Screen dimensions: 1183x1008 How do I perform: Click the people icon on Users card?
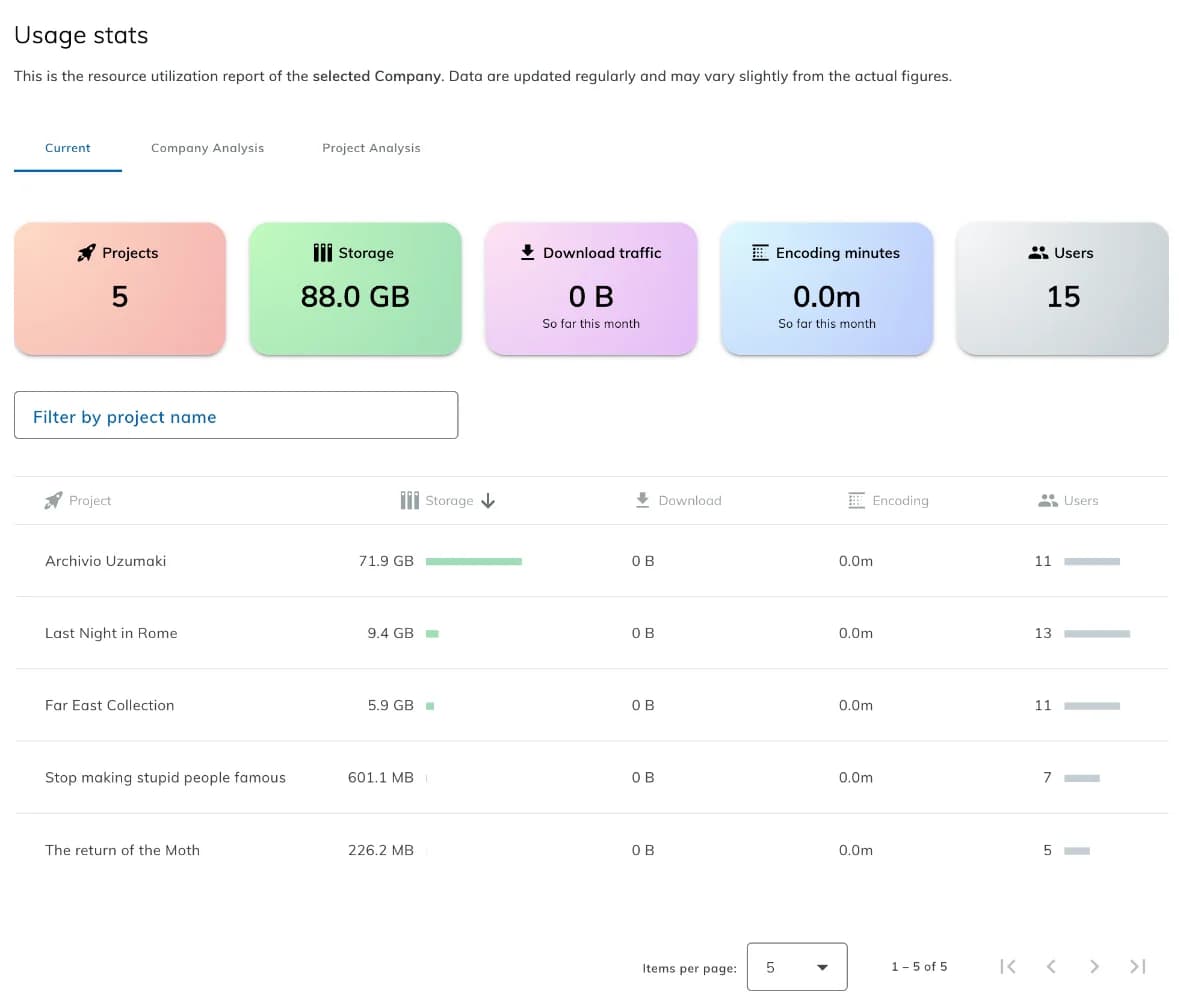click(x=1038, y=253)
